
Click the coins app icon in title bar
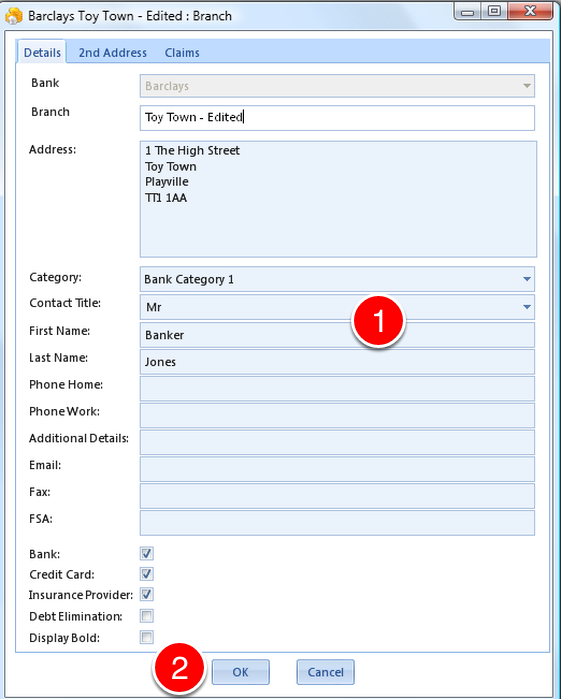coord(14,16)
